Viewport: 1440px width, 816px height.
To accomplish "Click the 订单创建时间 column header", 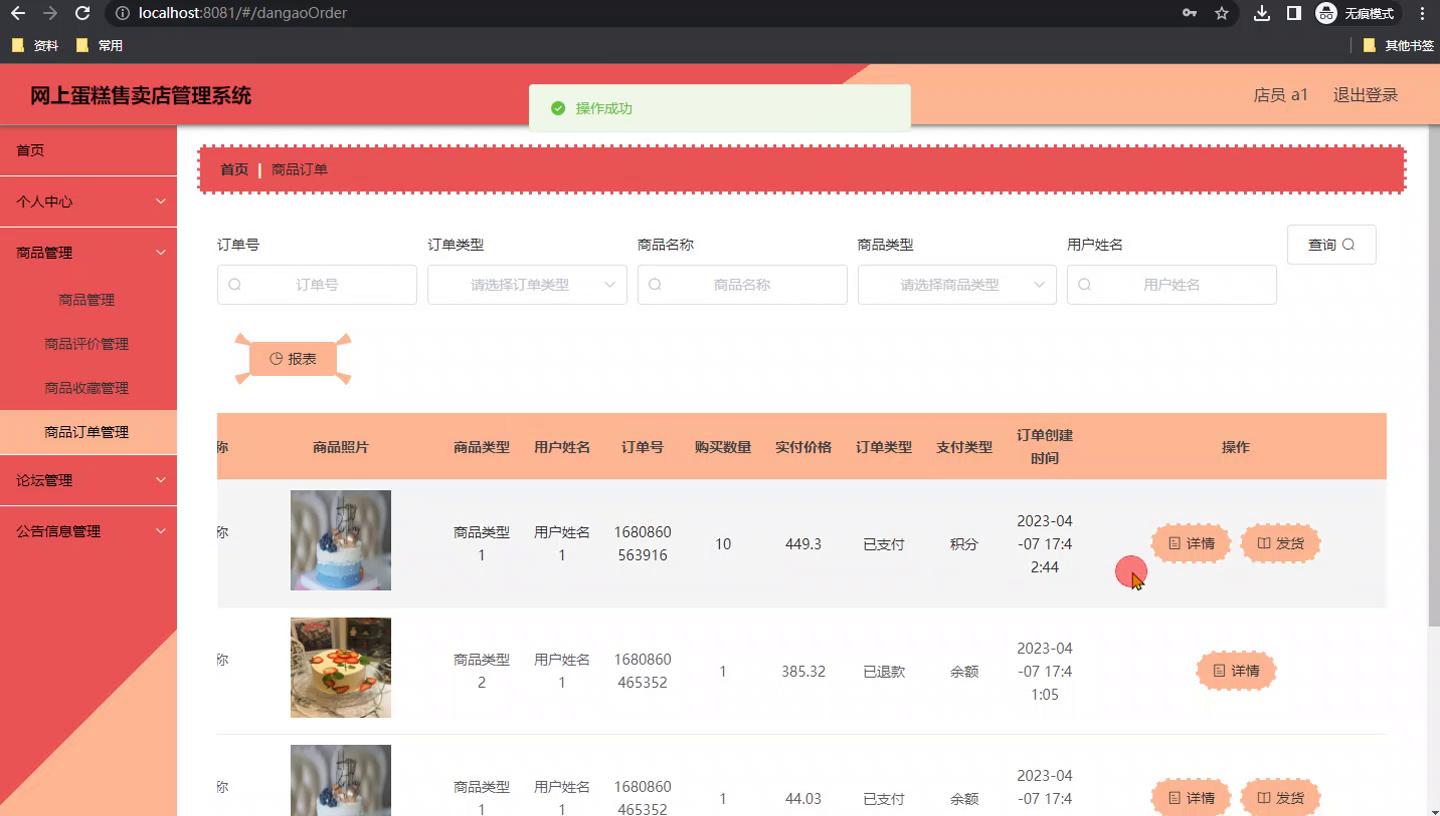I will pyautogui.click(x=1044, y=447).
